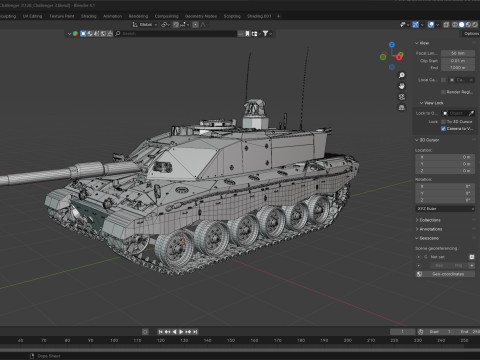This screenshot has height=360, width=480.
Task: Click the colorful display mode icon
Action: click(75, 34)
